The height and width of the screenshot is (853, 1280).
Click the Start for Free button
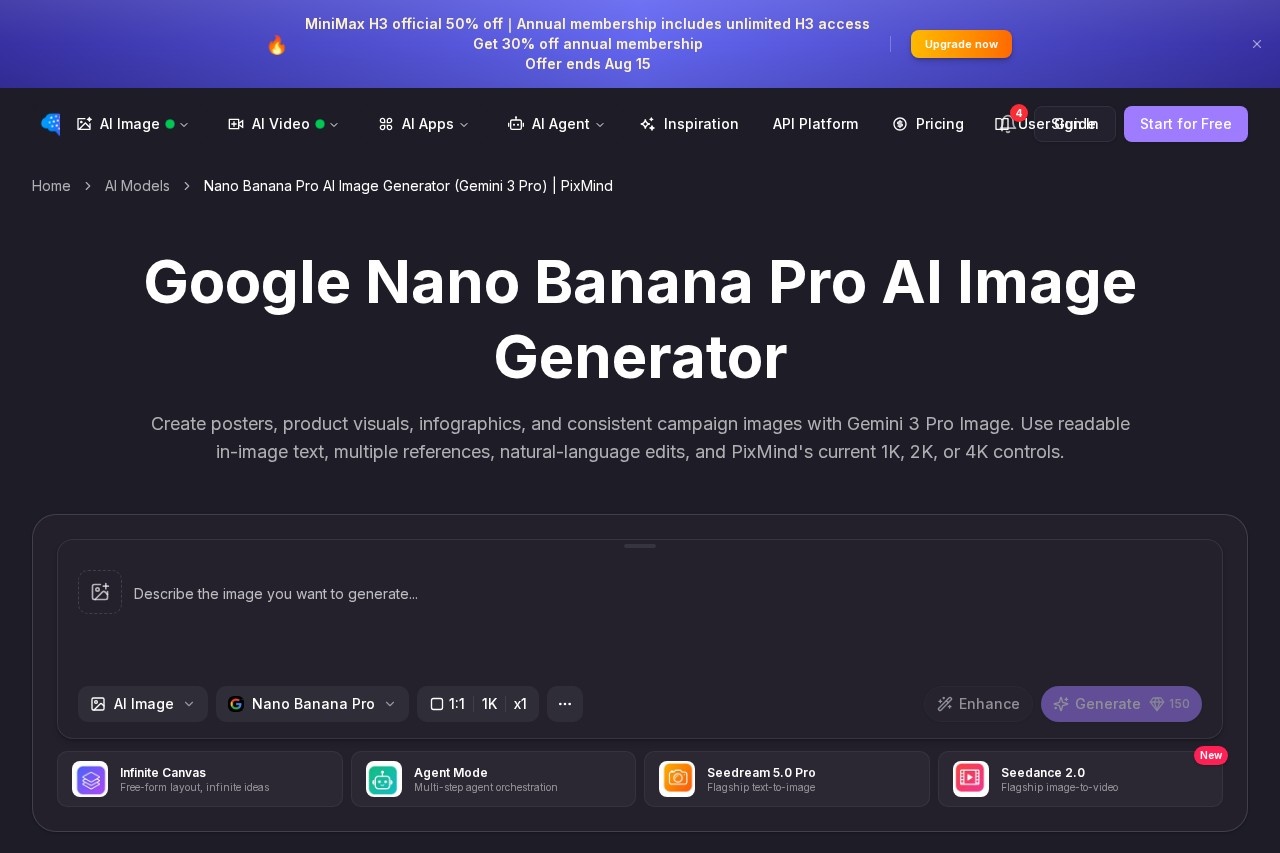(x=1186, y=124)
